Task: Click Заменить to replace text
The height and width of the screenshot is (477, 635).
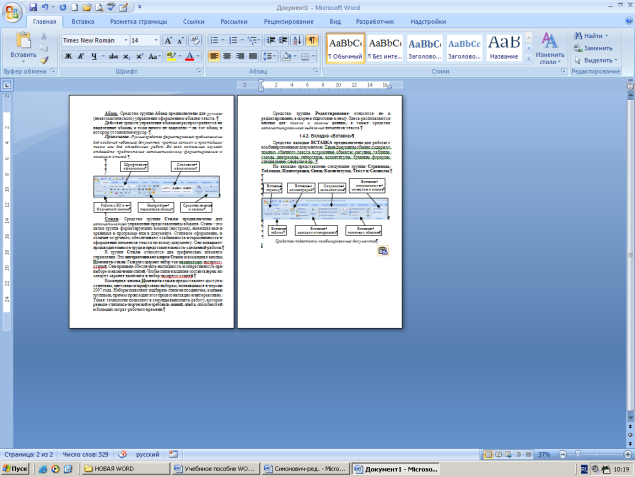Action: pyautogui.click(x=593, y=48)
